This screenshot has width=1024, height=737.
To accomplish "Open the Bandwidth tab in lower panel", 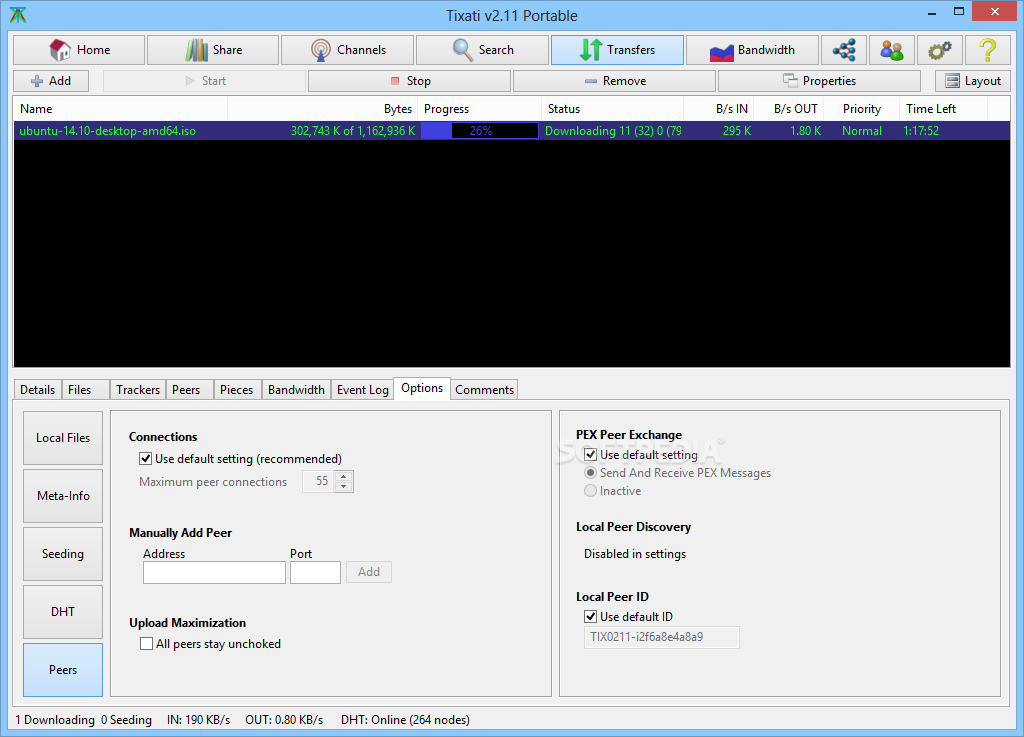I will (296, 390).
